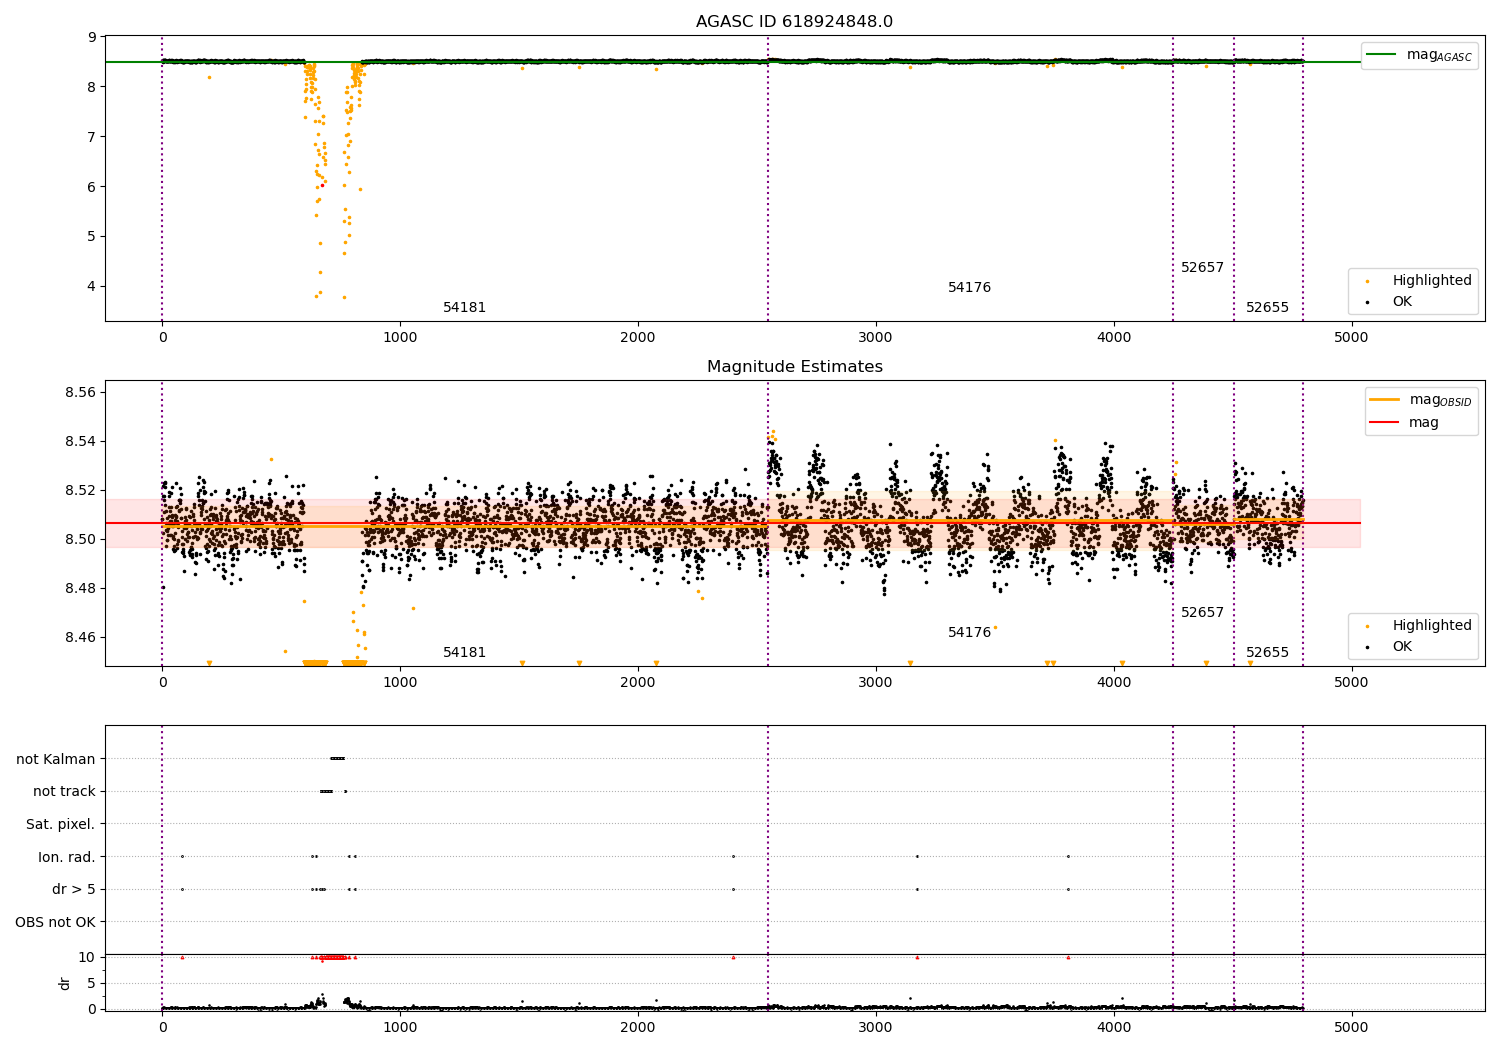Click the 'OBS not OK' row label
The image size is (1500, 1050).
coord(56,922)
